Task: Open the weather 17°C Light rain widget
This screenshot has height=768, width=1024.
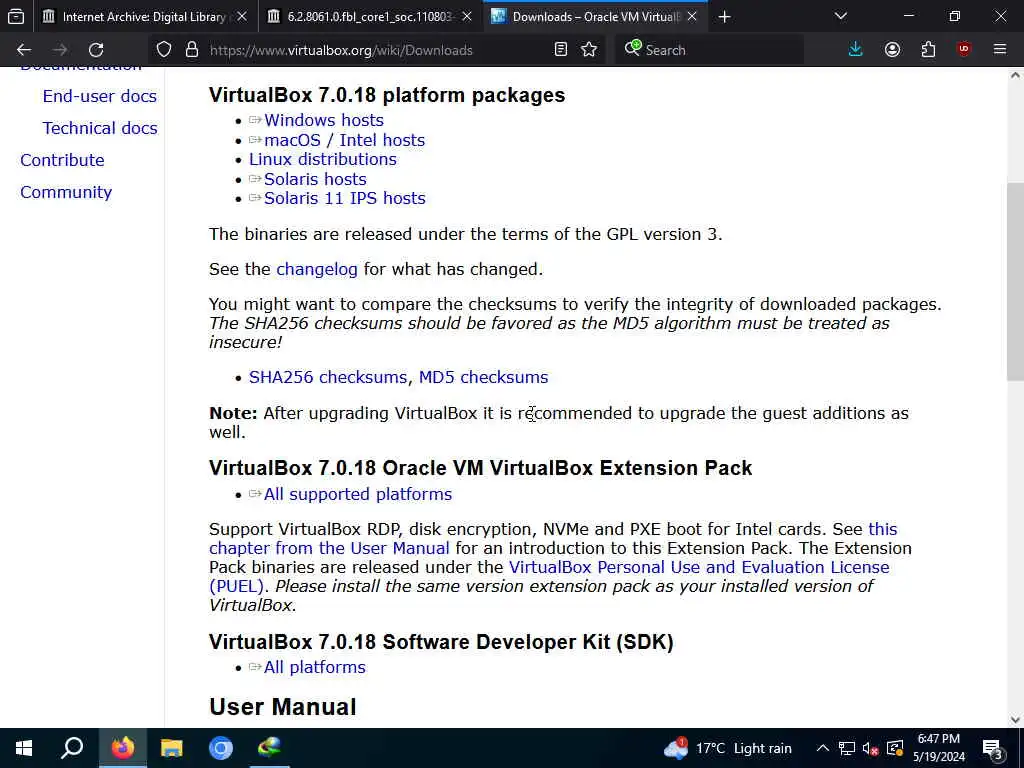Action: [728, 748]
